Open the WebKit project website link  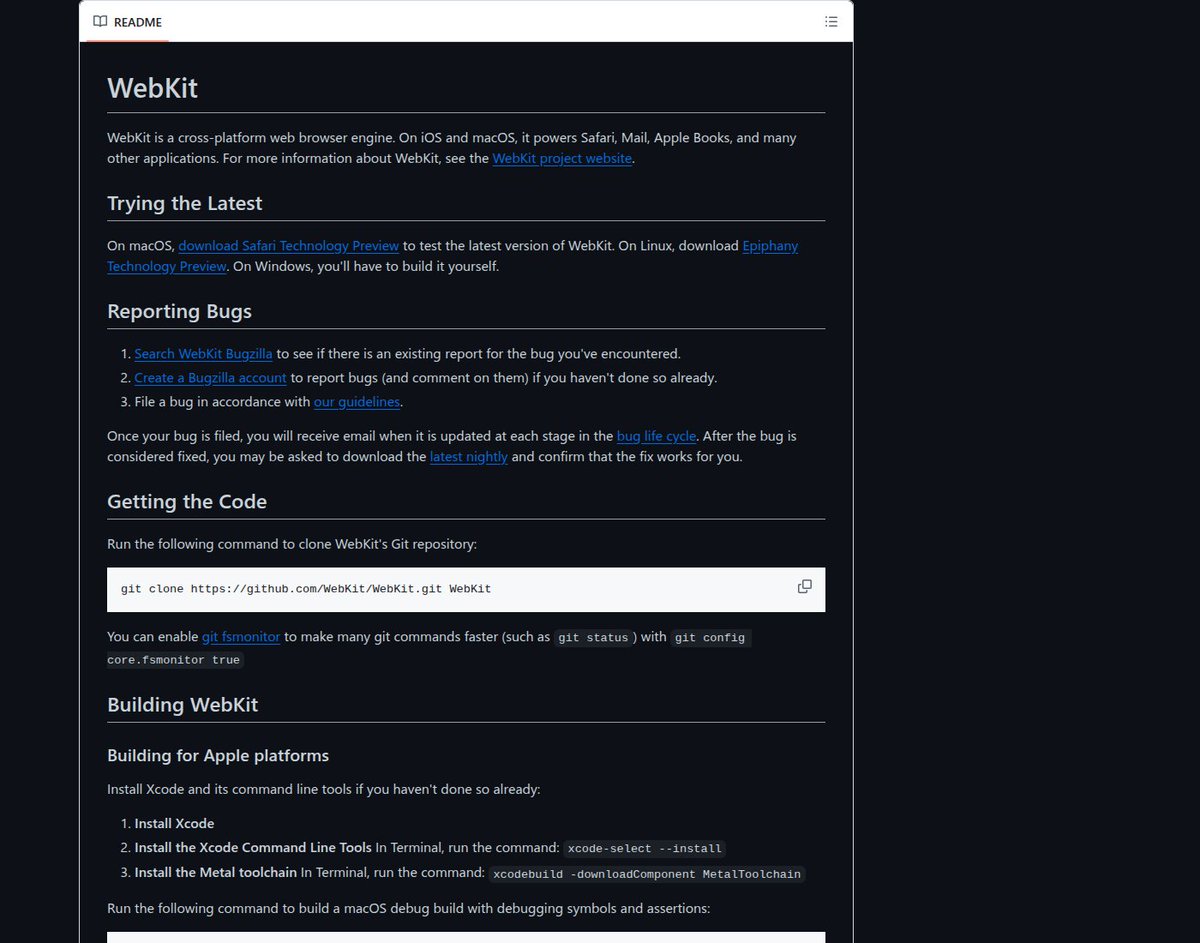point(562,158)
